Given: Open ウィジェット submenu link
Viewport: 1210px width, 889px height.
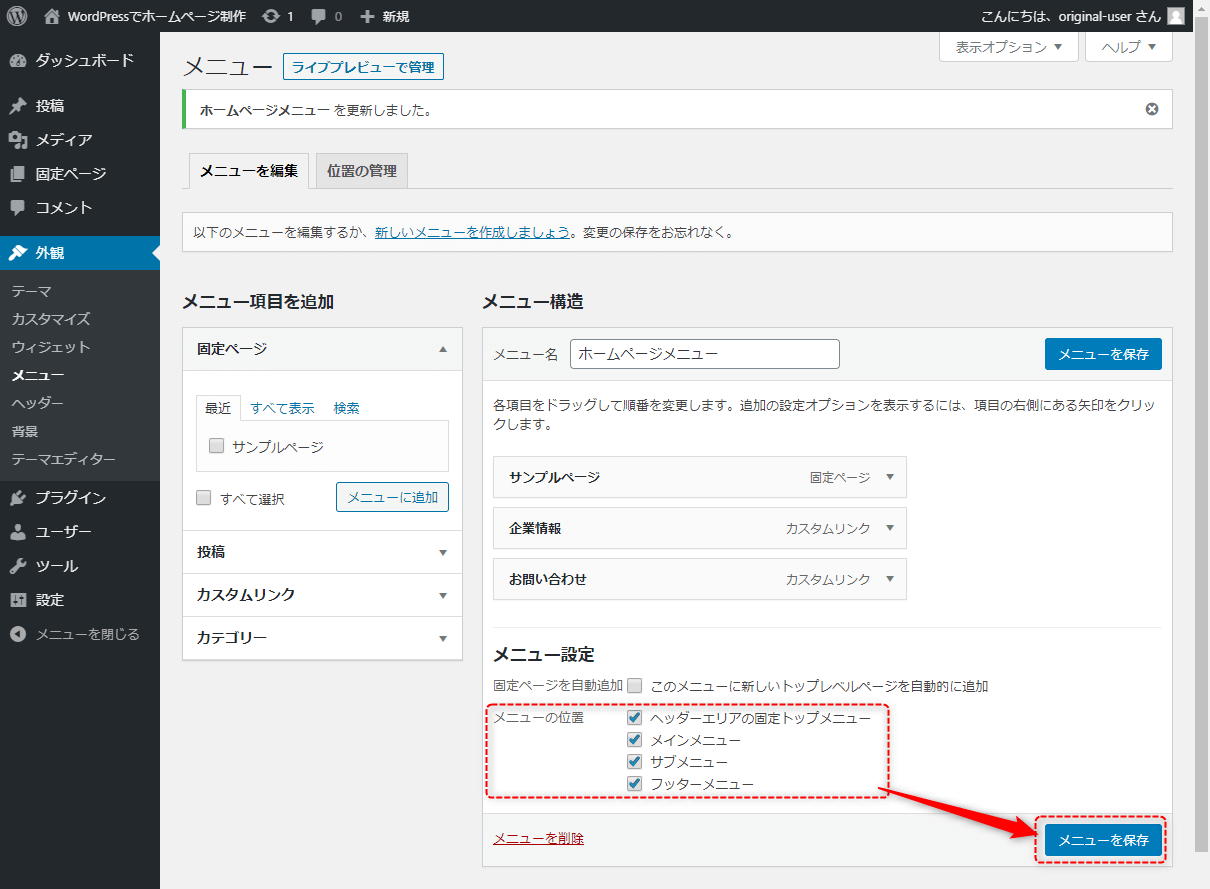Looking at the screenshot, I should click(51, 347).
